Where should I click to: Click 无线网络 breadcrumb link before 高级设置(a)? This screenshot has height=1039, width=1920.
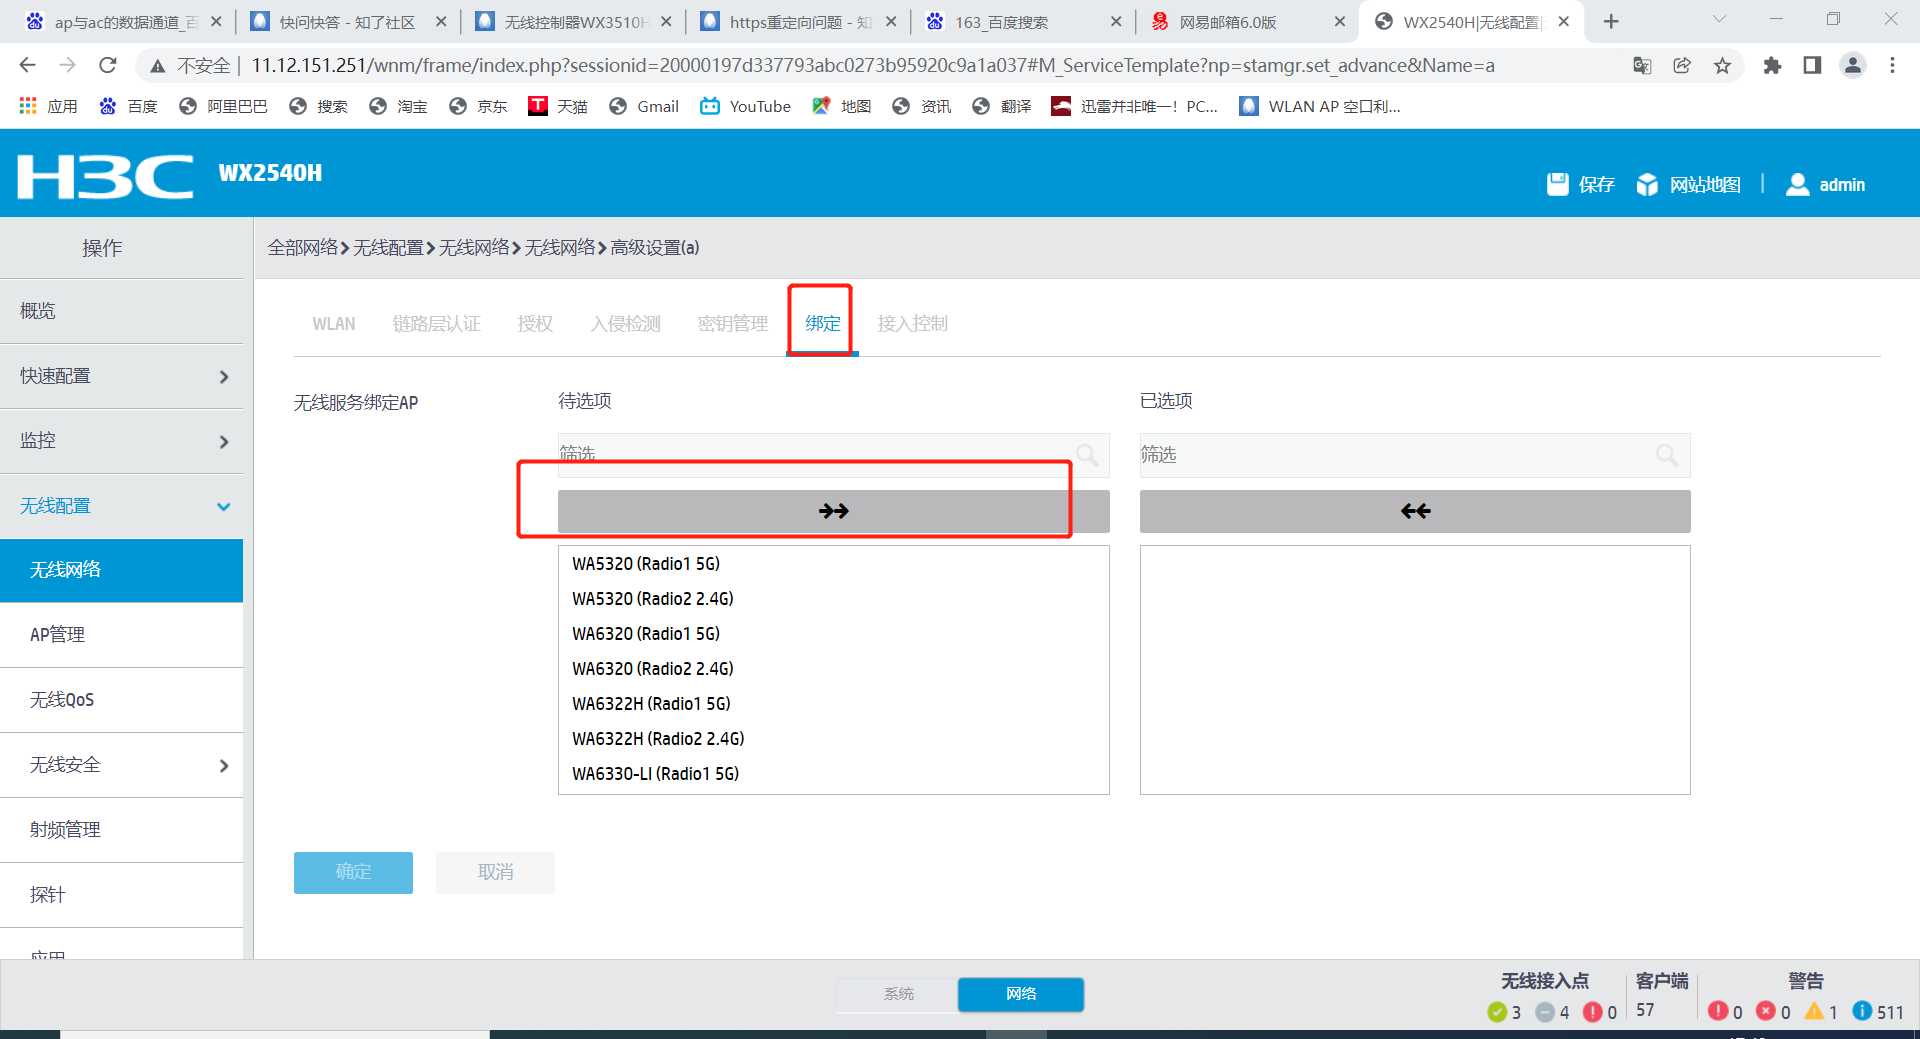click(560, 247)
